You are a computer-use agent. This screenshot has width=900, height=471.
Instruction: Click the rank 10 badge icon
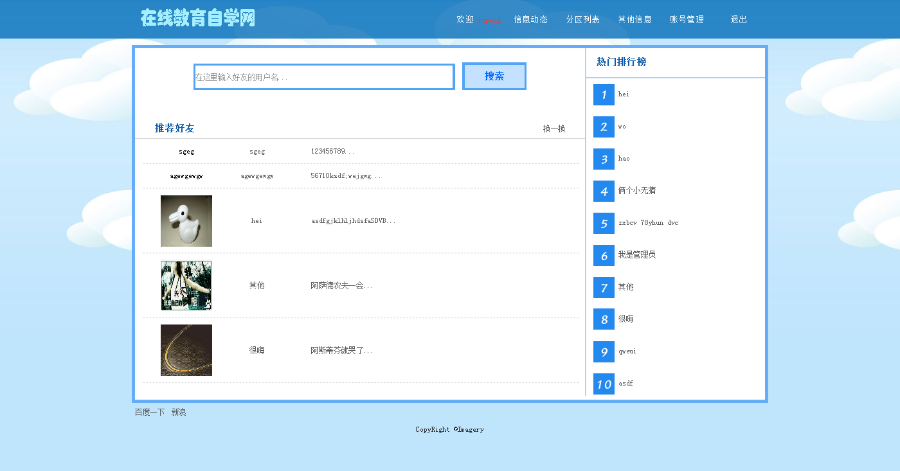603,384
